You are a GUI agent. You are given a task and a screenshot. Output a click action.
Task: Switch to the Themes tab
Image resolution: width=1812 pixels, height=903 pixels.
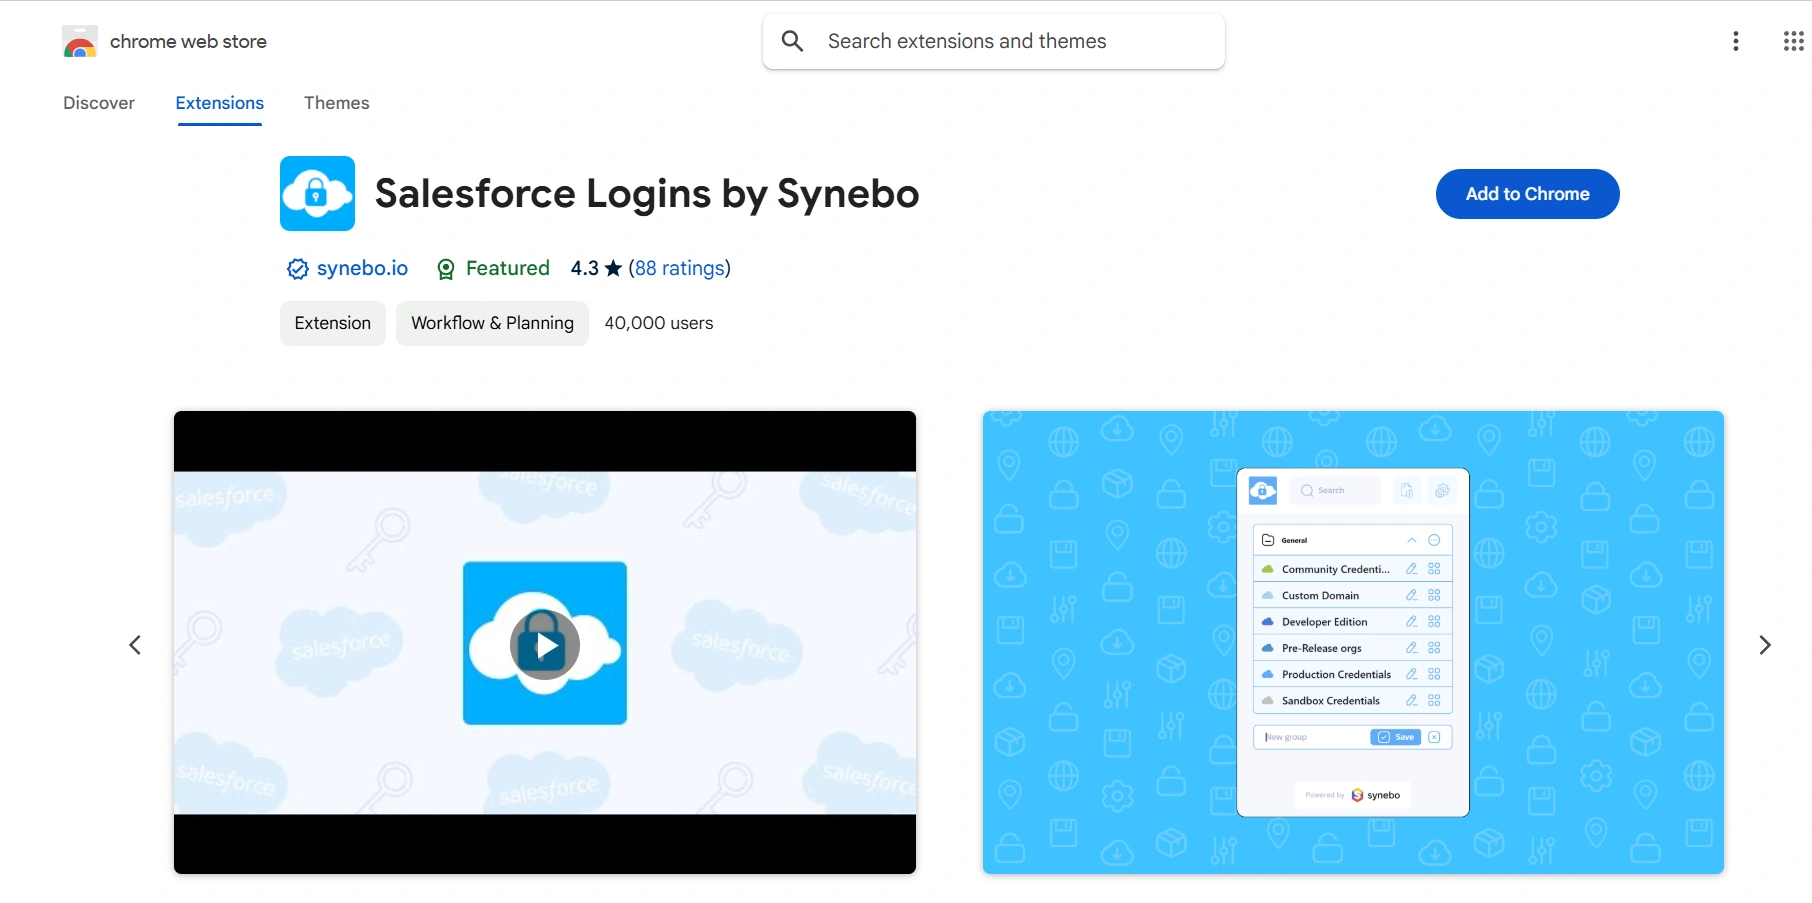click(336, 102)
